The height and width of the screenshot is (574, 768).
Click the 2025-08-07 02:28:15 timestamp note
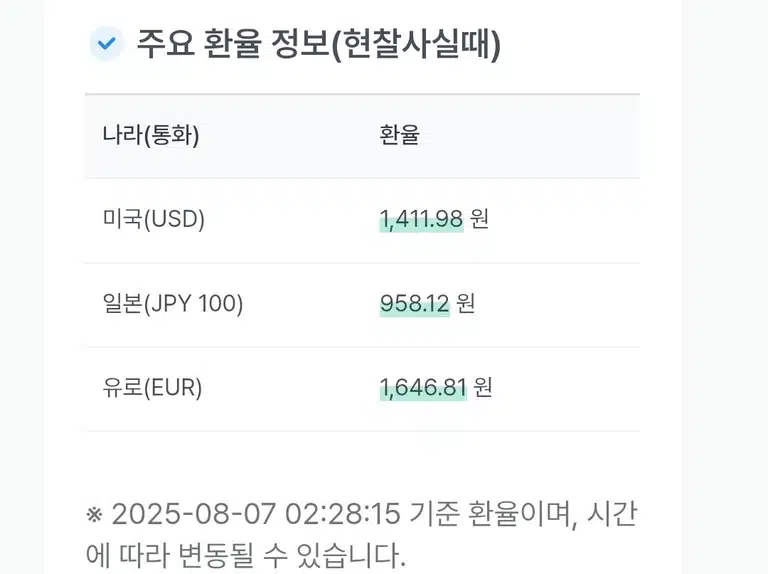point(256,514)
